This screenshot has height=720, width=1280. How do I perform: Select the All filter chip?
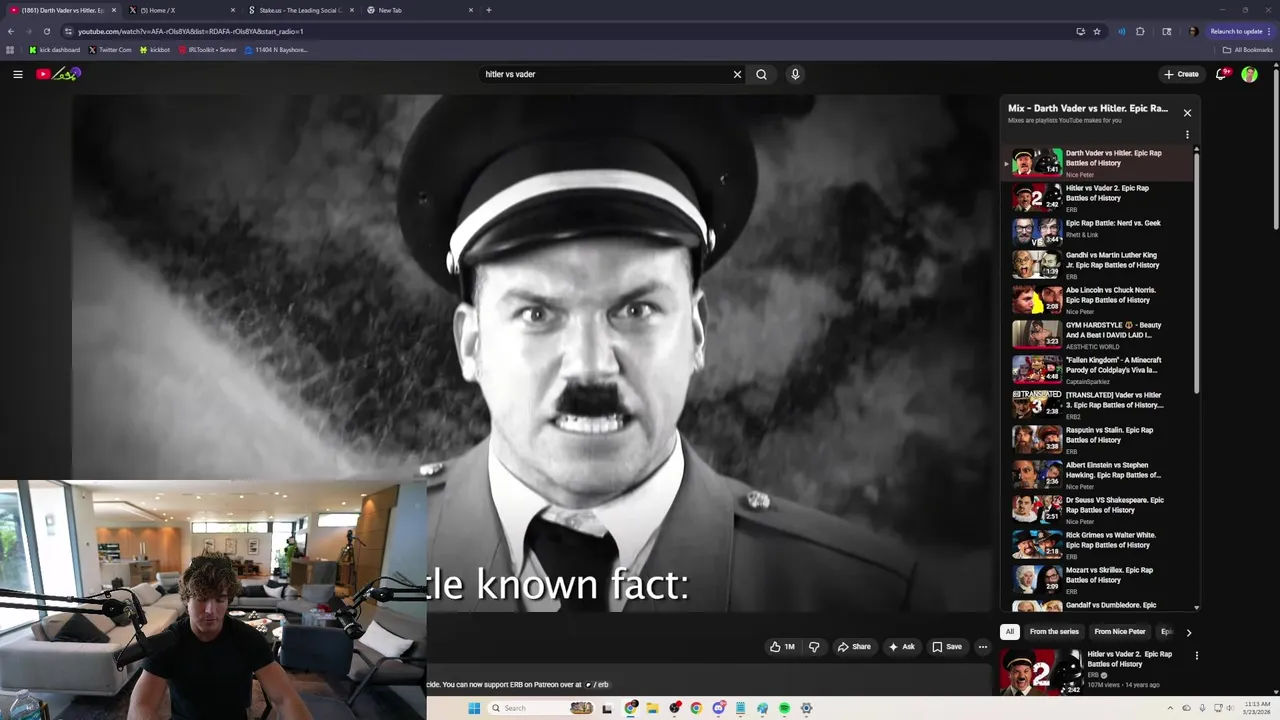pyautogui.click(x=1010, y=632)
